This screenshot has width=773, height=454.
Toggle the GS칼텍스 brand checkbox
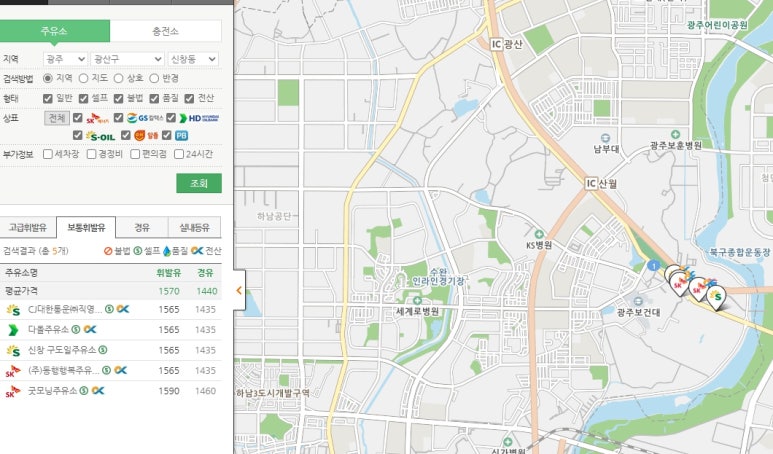[x=118, y=118]
